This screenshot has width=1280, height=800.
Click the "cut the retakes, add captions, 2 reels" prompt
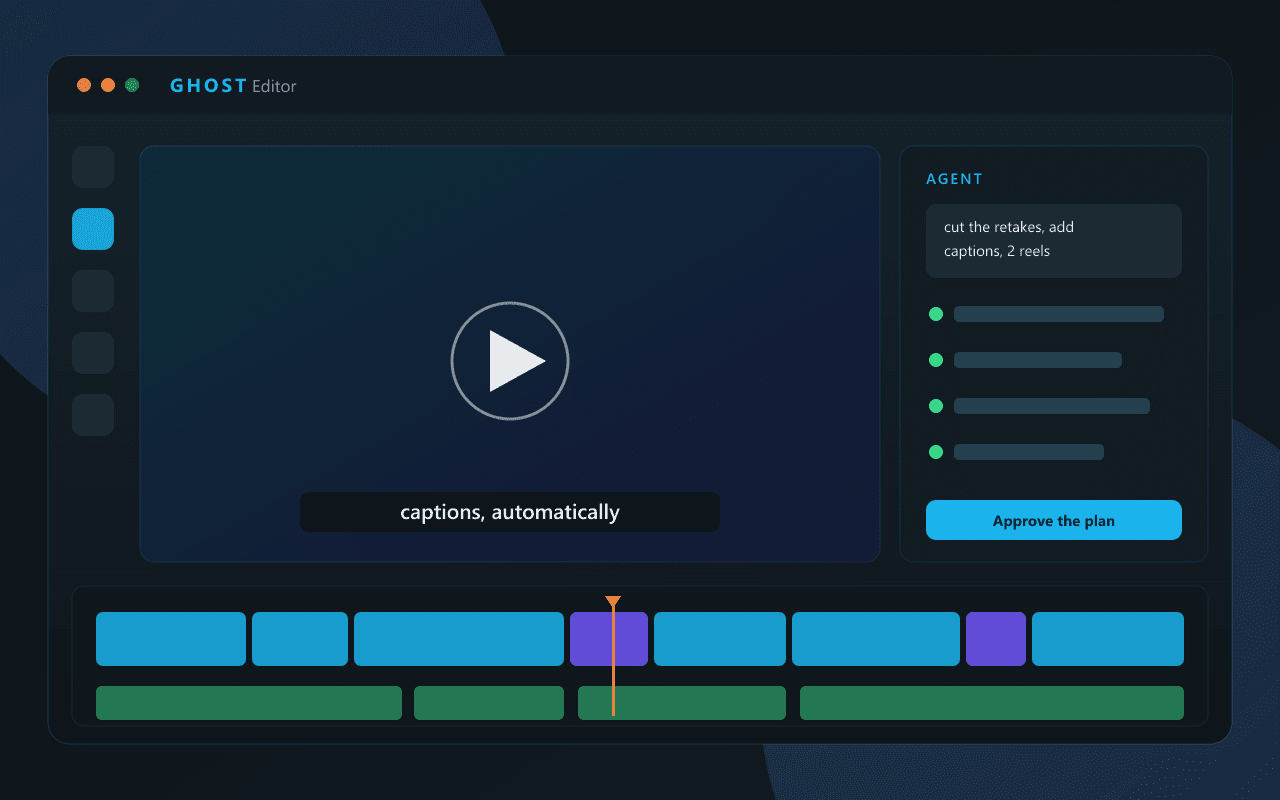(1054, 240)
